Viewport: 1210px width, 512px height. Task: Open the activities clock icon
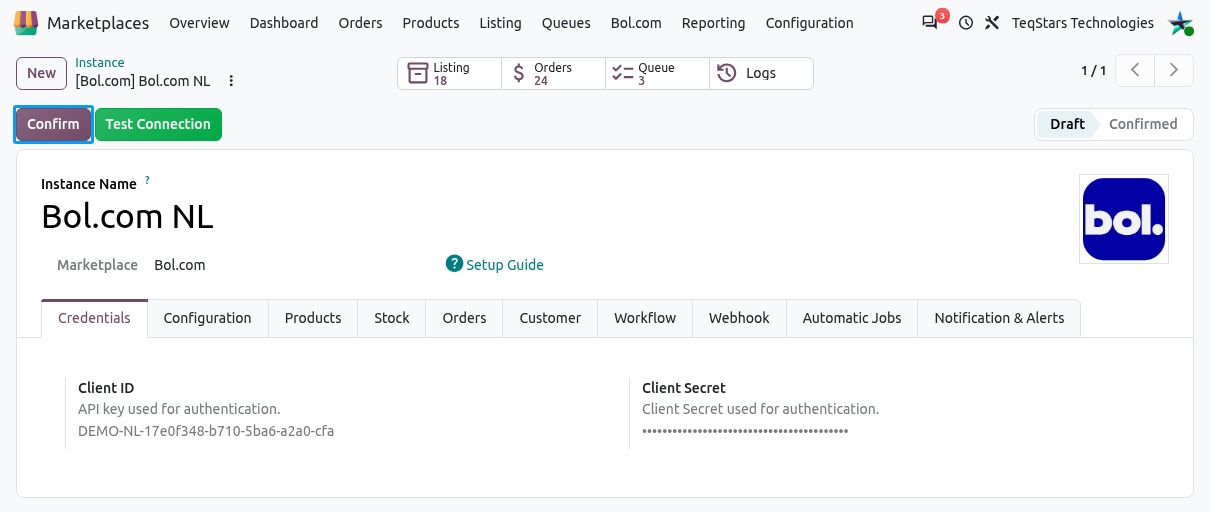[965, 22]
